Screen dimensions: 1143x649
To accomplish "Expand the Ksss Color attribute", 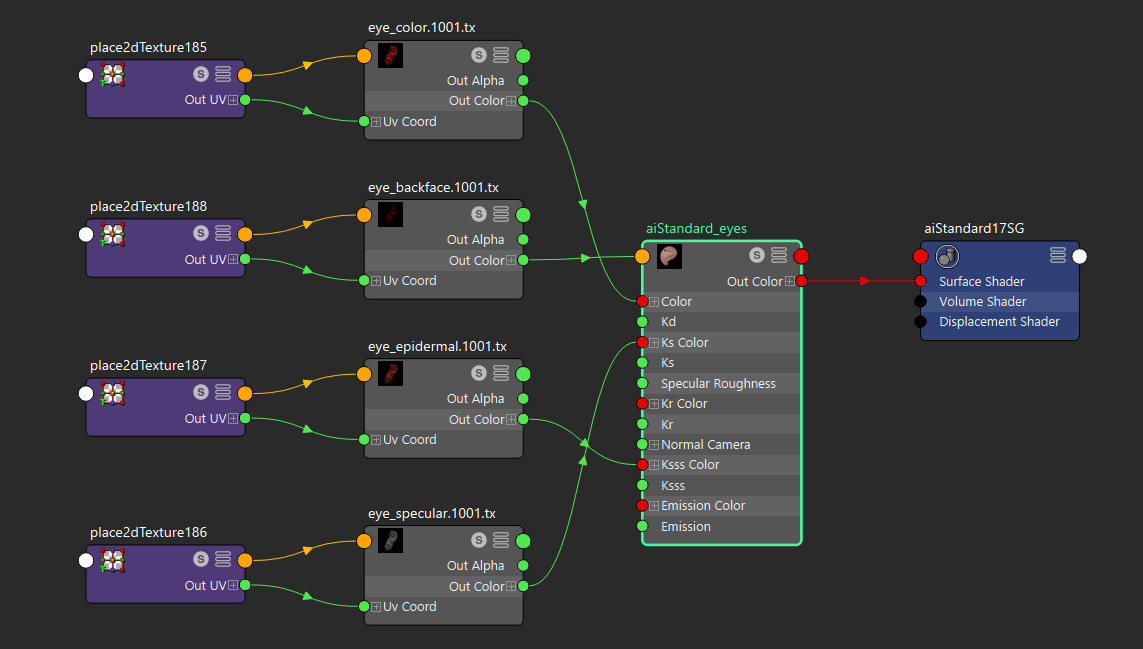I will pyautogui.click(x=654, y=465).
